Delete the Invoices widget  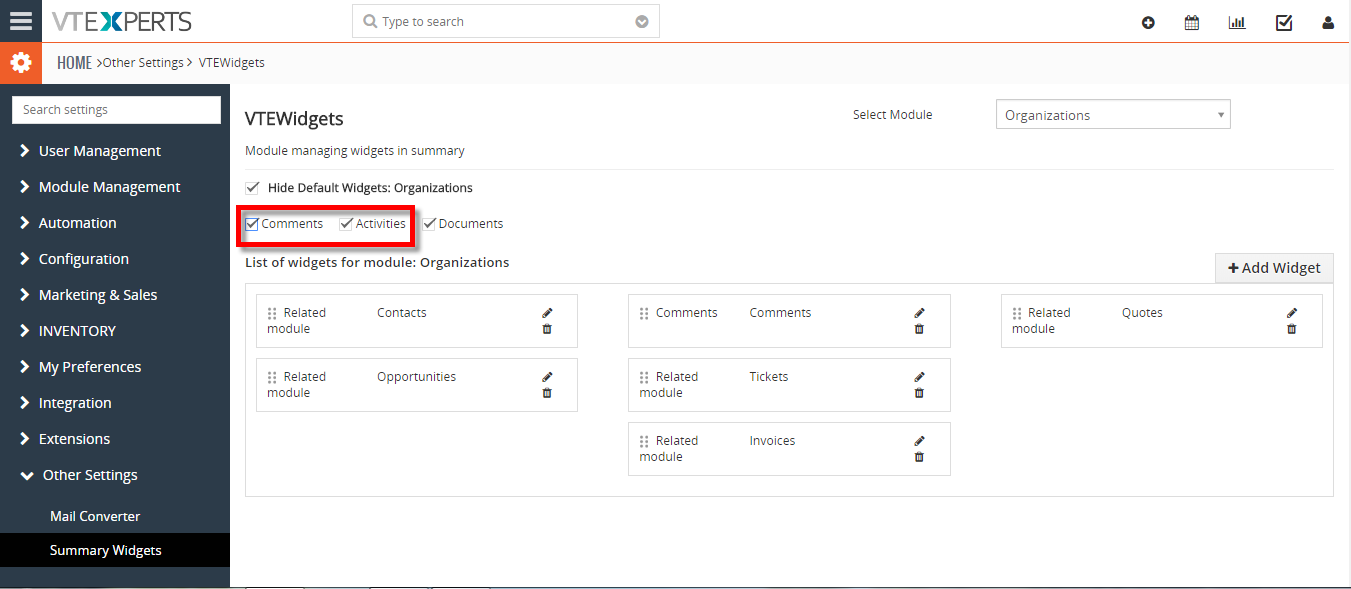tap(919, 457)
